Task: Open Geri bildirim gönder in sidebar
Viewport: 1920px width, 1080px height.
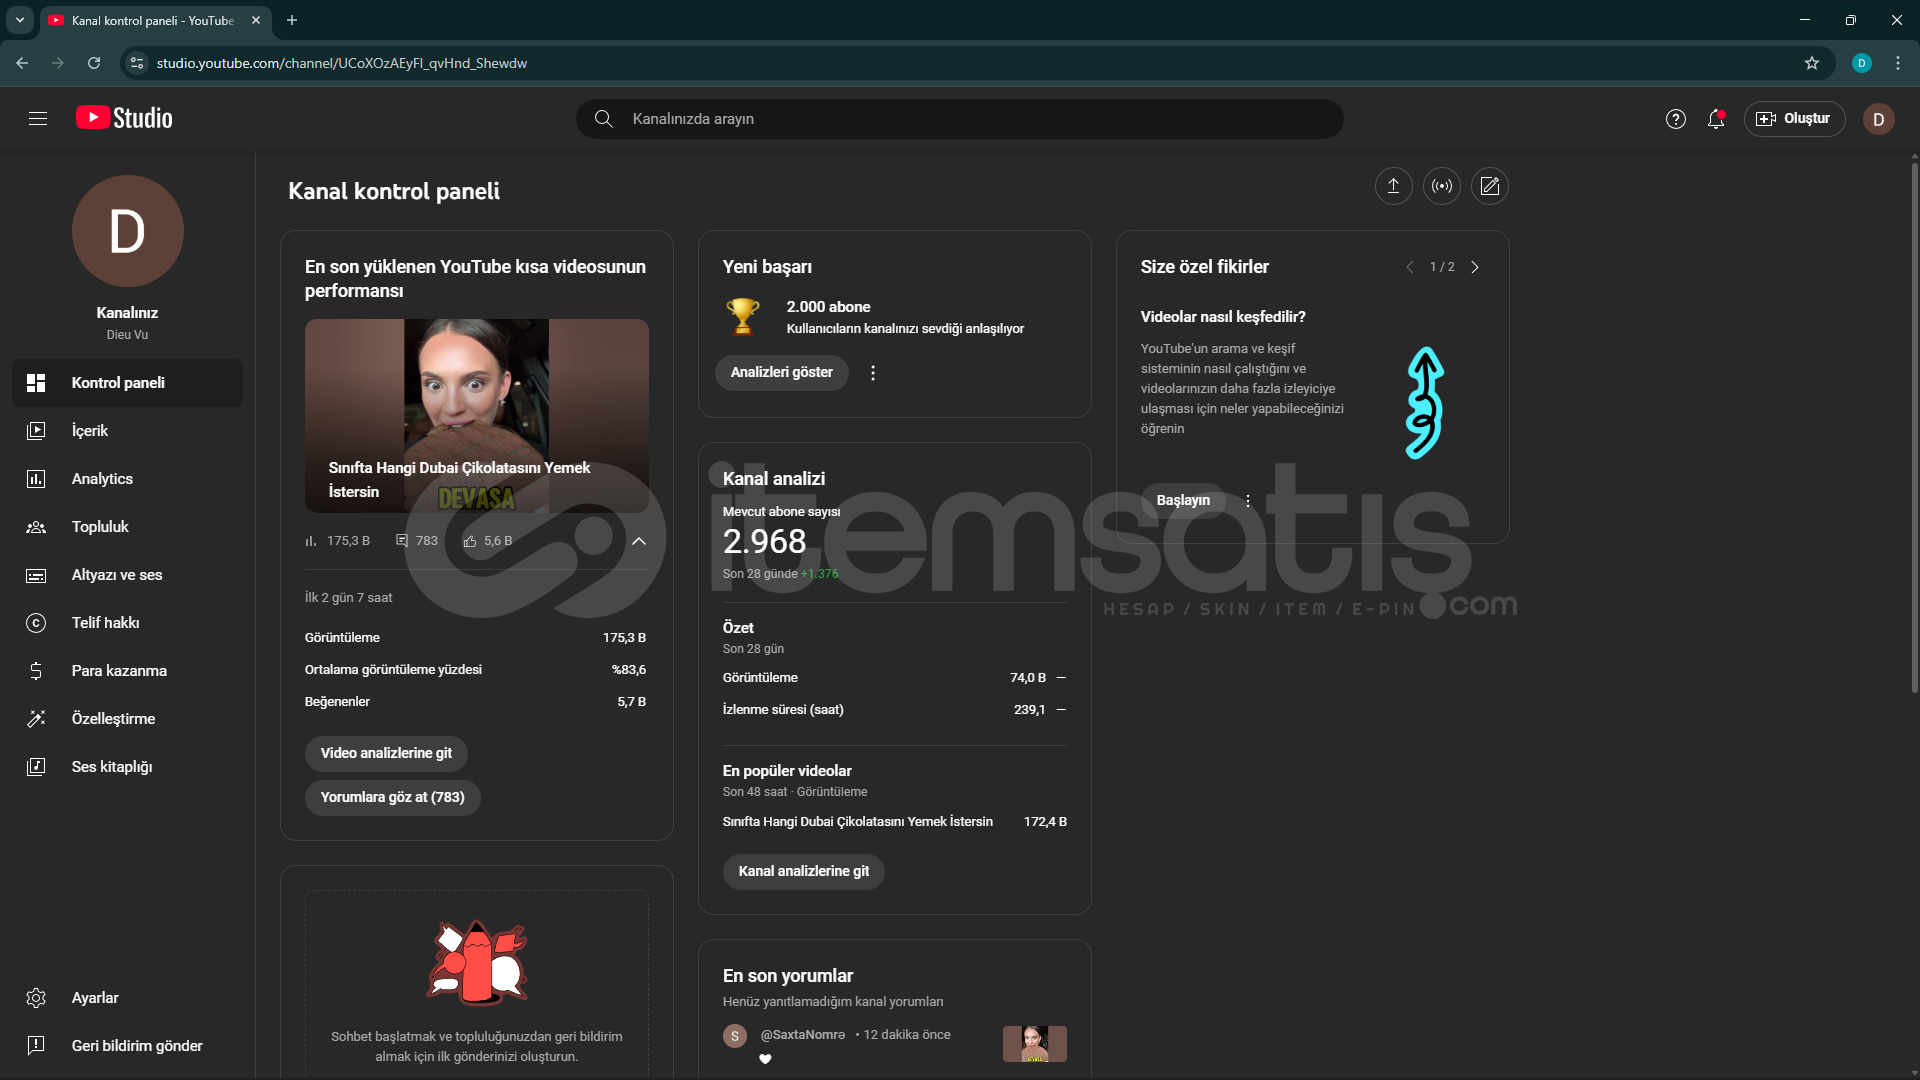Action: [127, 1046]
